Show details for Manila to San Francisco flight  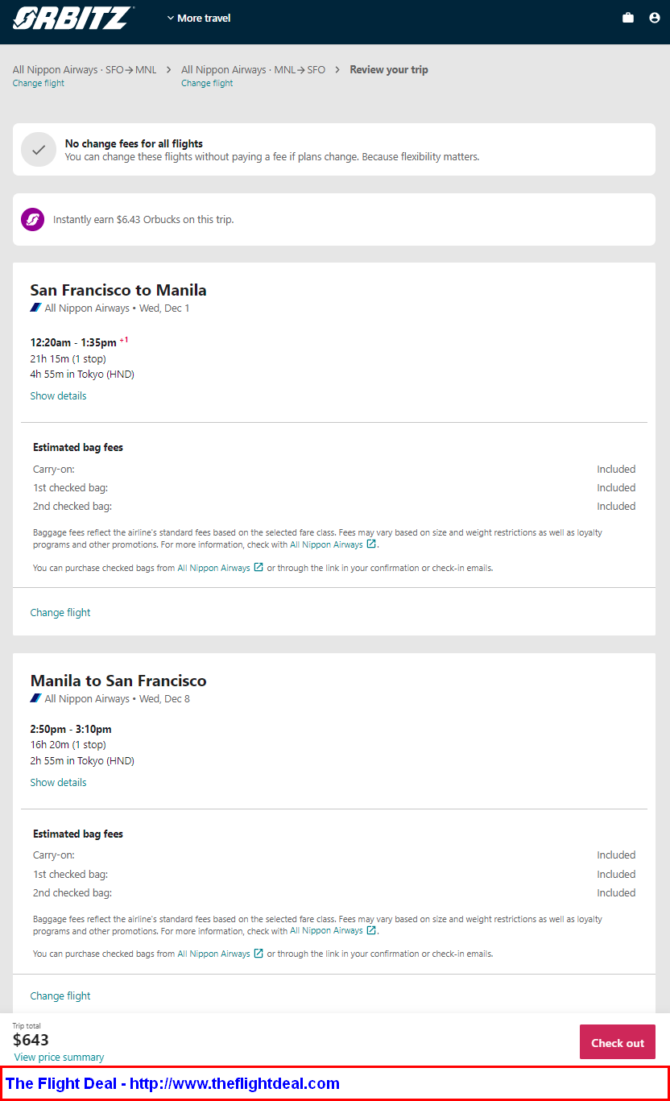[58, 782]
